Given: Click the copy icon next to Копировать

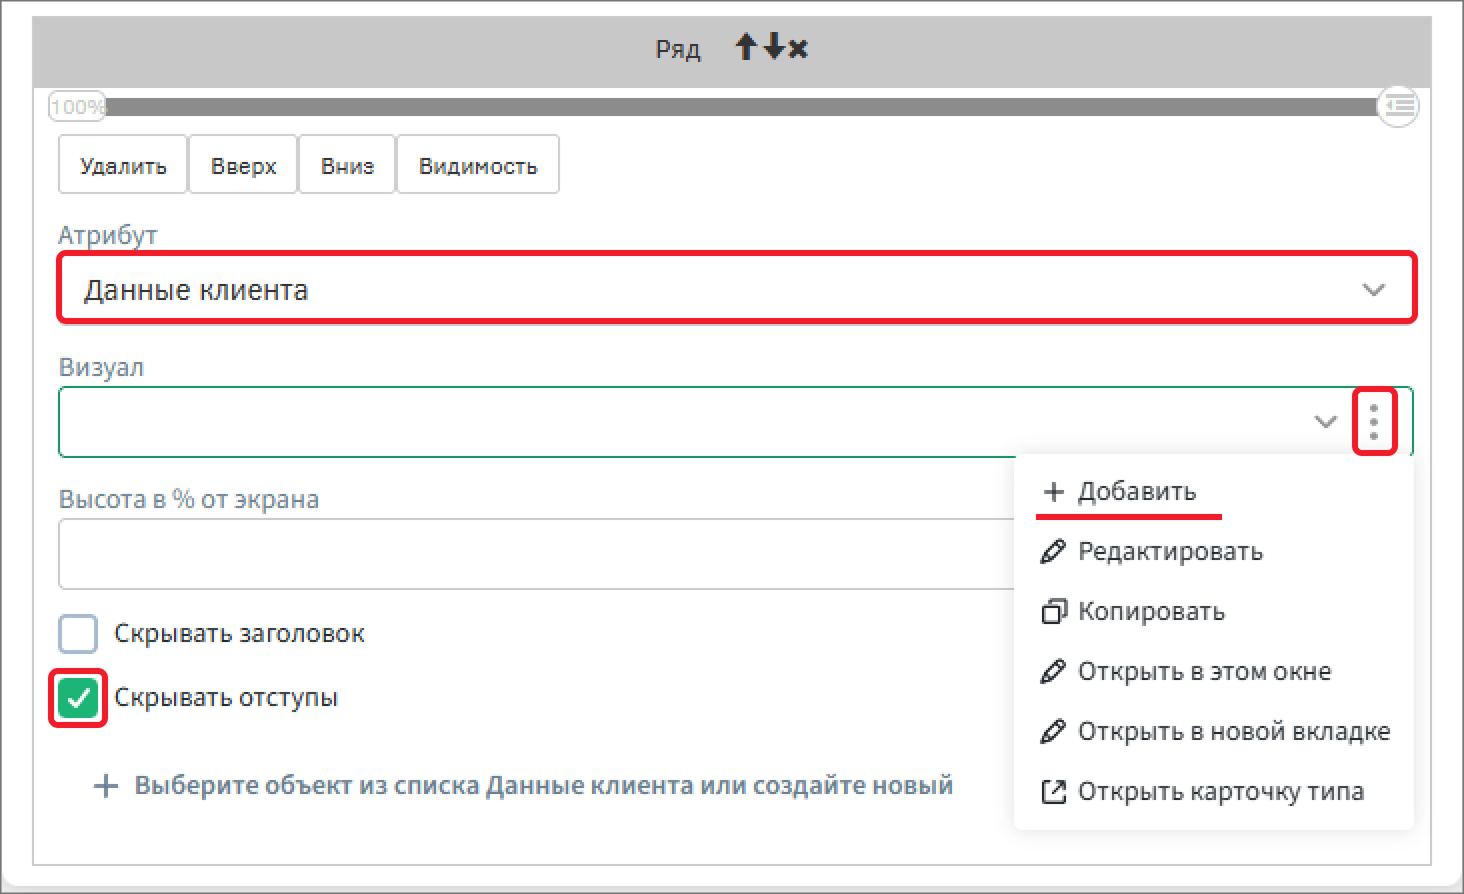Looking at the screenshot, I should click(x=1053, y=612).
